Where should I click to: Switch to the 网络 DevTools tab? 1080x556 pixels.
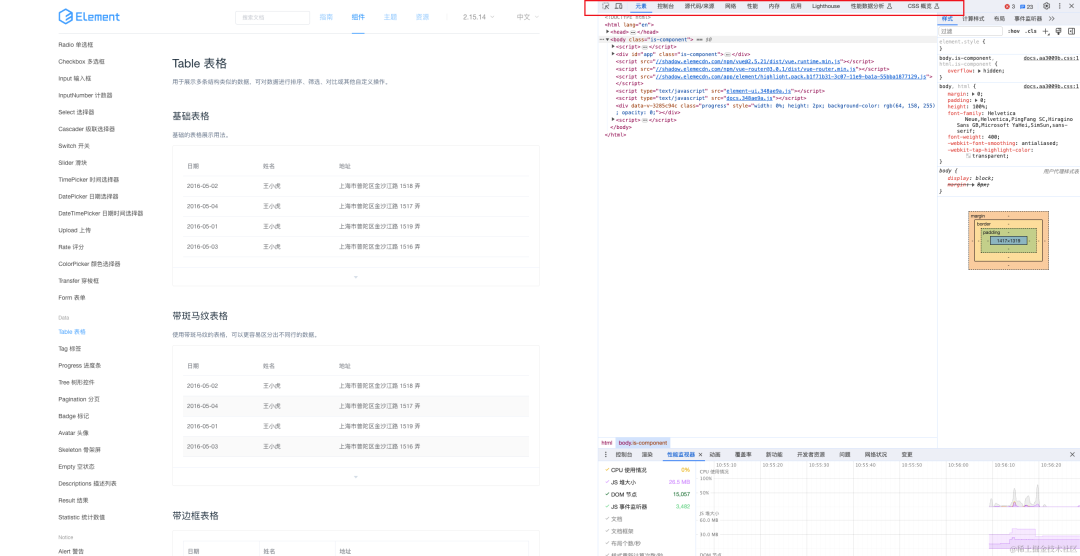[730, 6]
